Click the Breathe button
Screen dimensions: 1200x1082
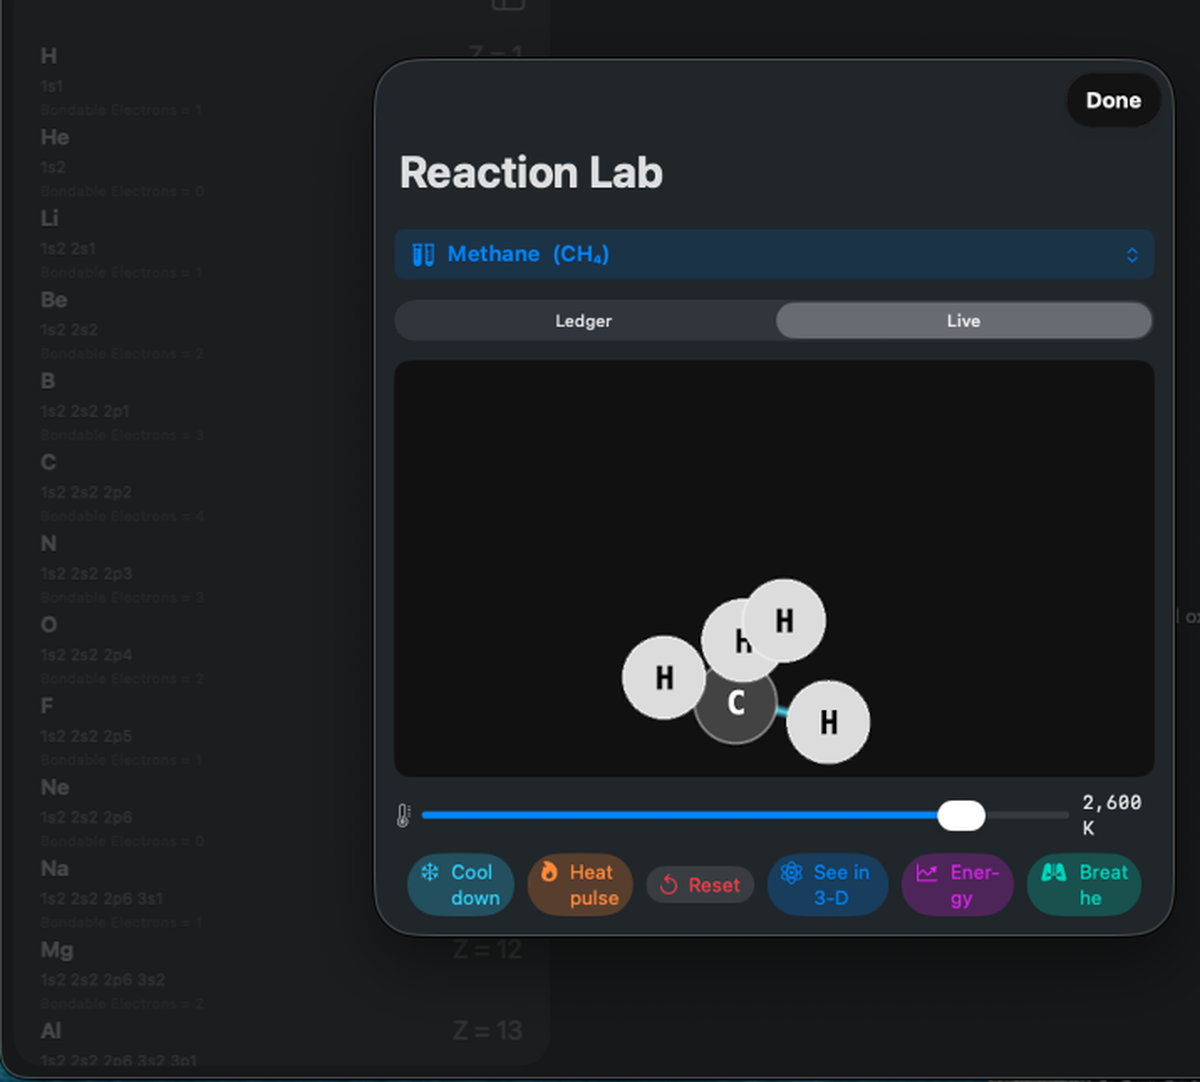(1084, 885)
